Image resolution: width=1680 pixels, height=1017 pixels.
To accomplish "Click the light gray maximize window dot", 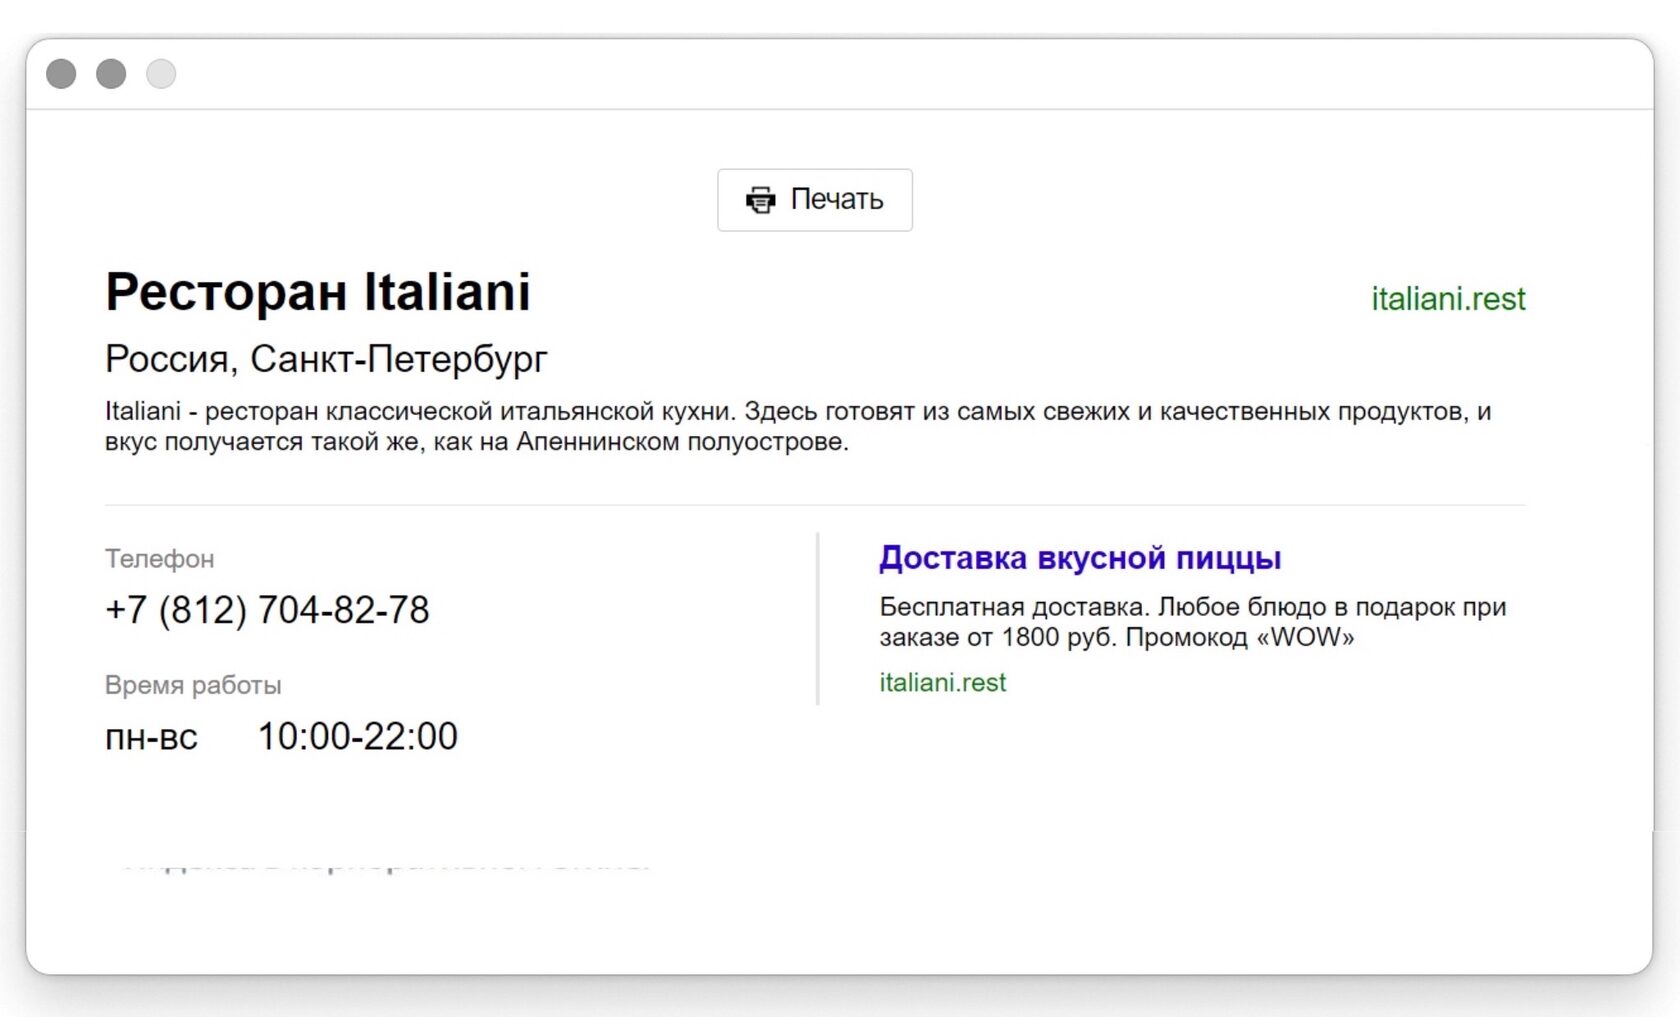I will click(161, 74).
